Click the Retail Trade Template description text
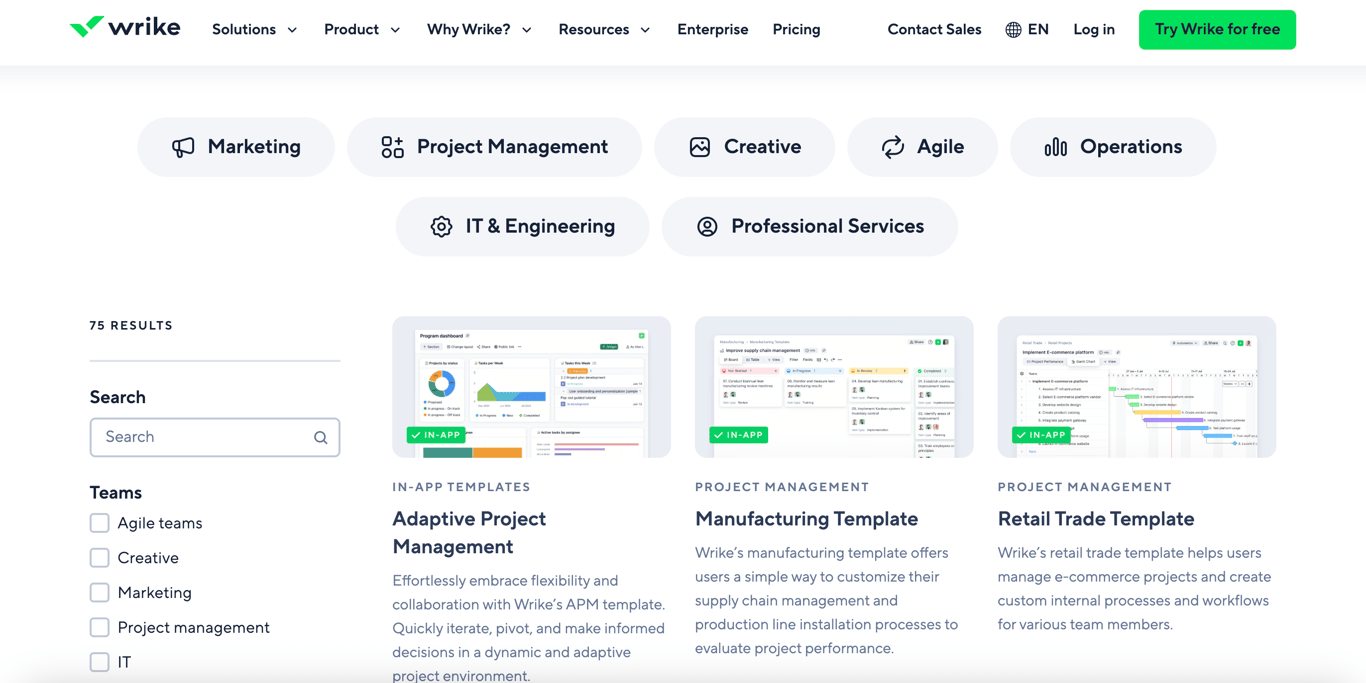Image resolution: width=1366 pixels, height=683 pixels. [x=1135, y=589]
